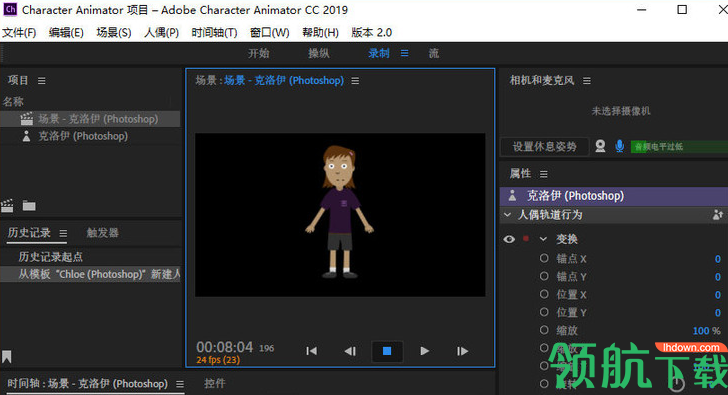Viewport: 728px width, 395px height.
Task: Click the 锚点 X value 0
Action: coord(718,259)
